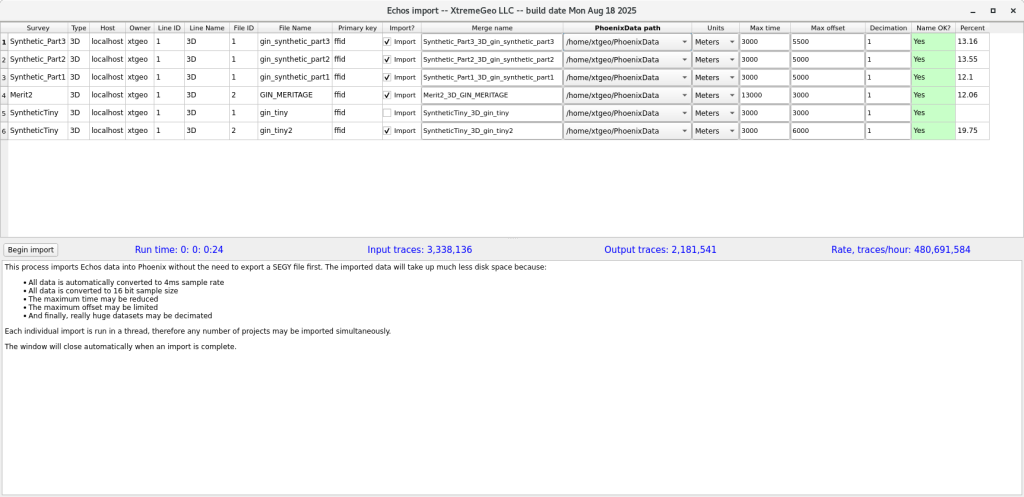Open Units dropdown for gin_tiny row
Image resolution: width=1024 pixels, height=497 pixels.
click(715, 113)
